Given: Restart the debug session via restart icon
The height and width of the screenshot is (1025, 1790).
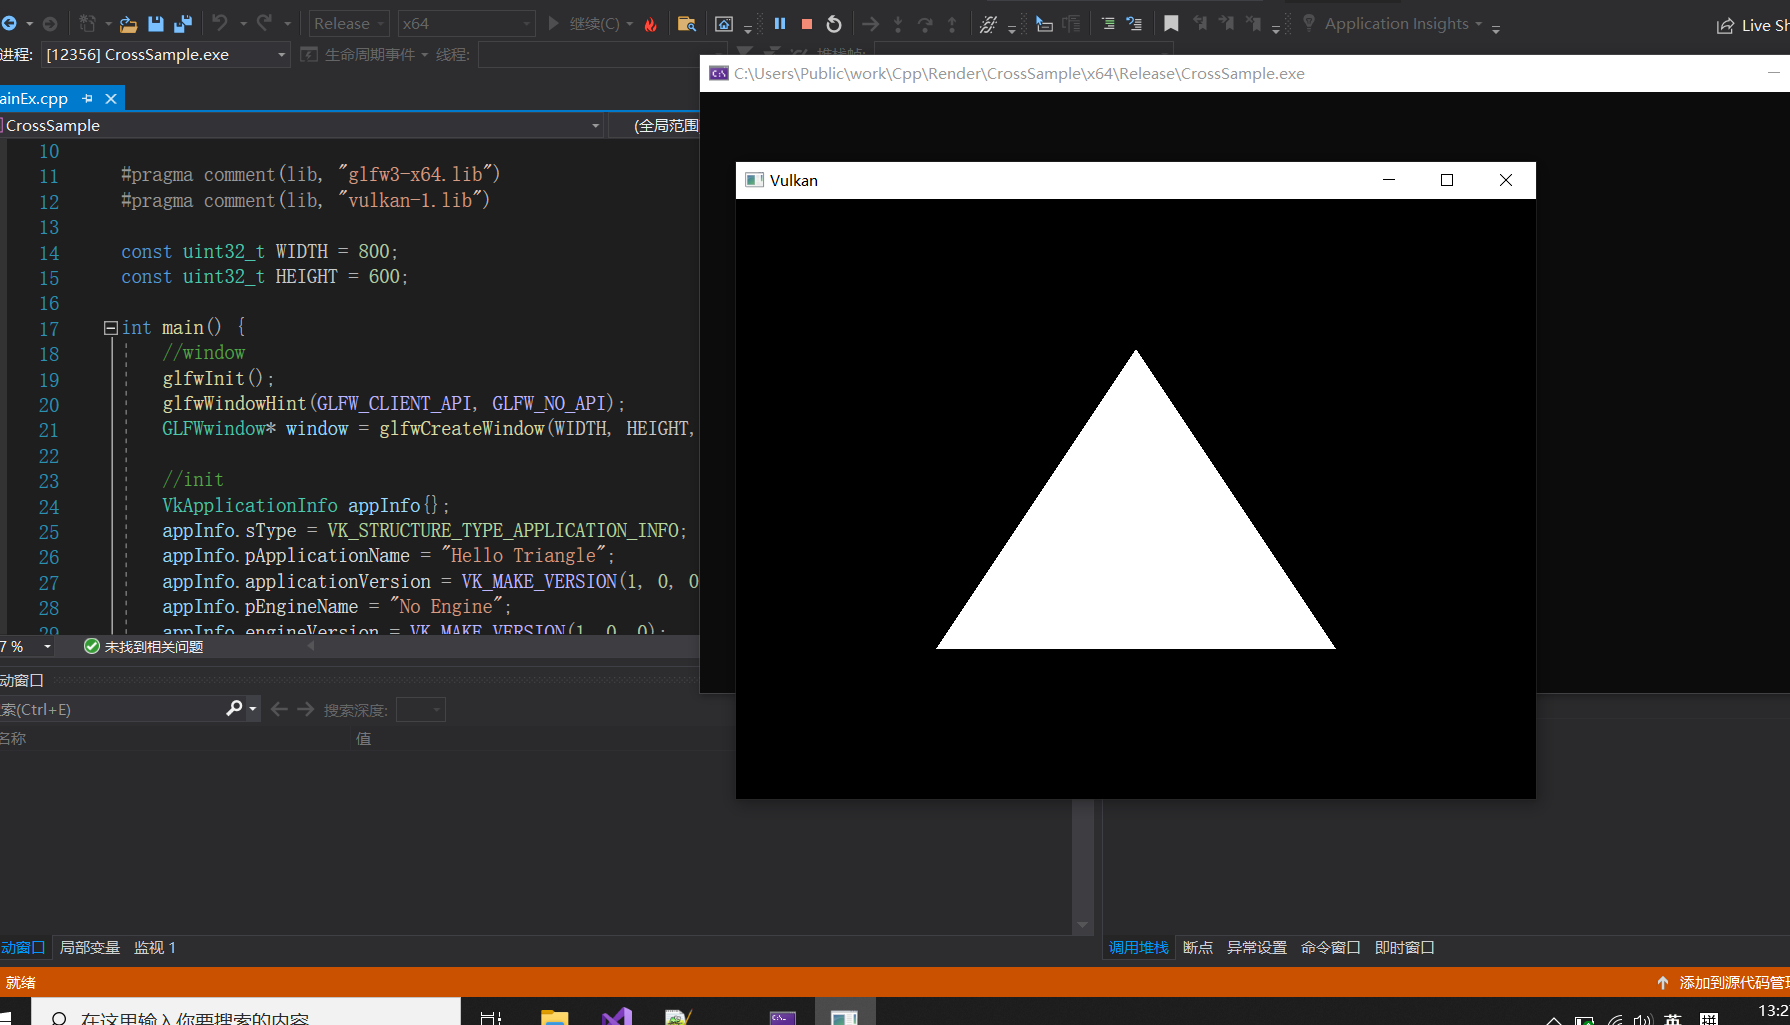Looking at the screenshot, I should [834, 24].
